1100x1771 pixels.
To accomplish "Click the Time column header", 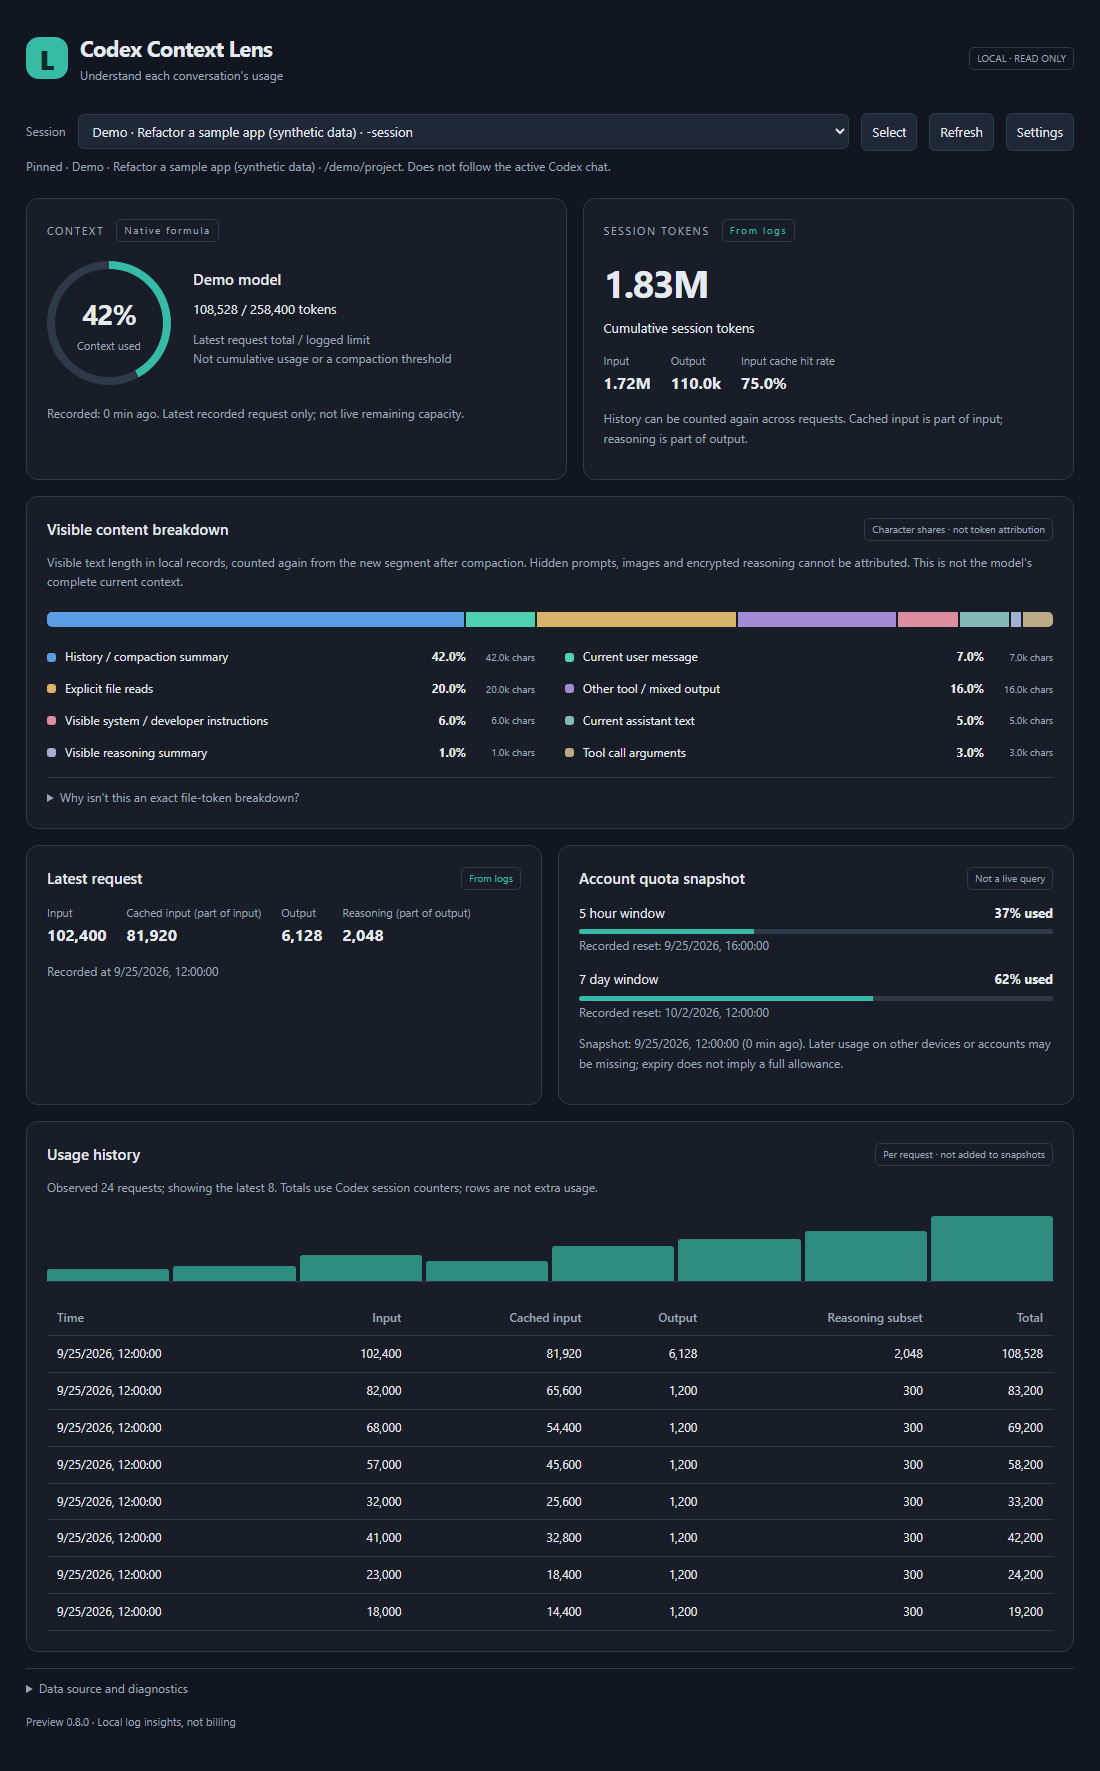I will coord(70,1318).
